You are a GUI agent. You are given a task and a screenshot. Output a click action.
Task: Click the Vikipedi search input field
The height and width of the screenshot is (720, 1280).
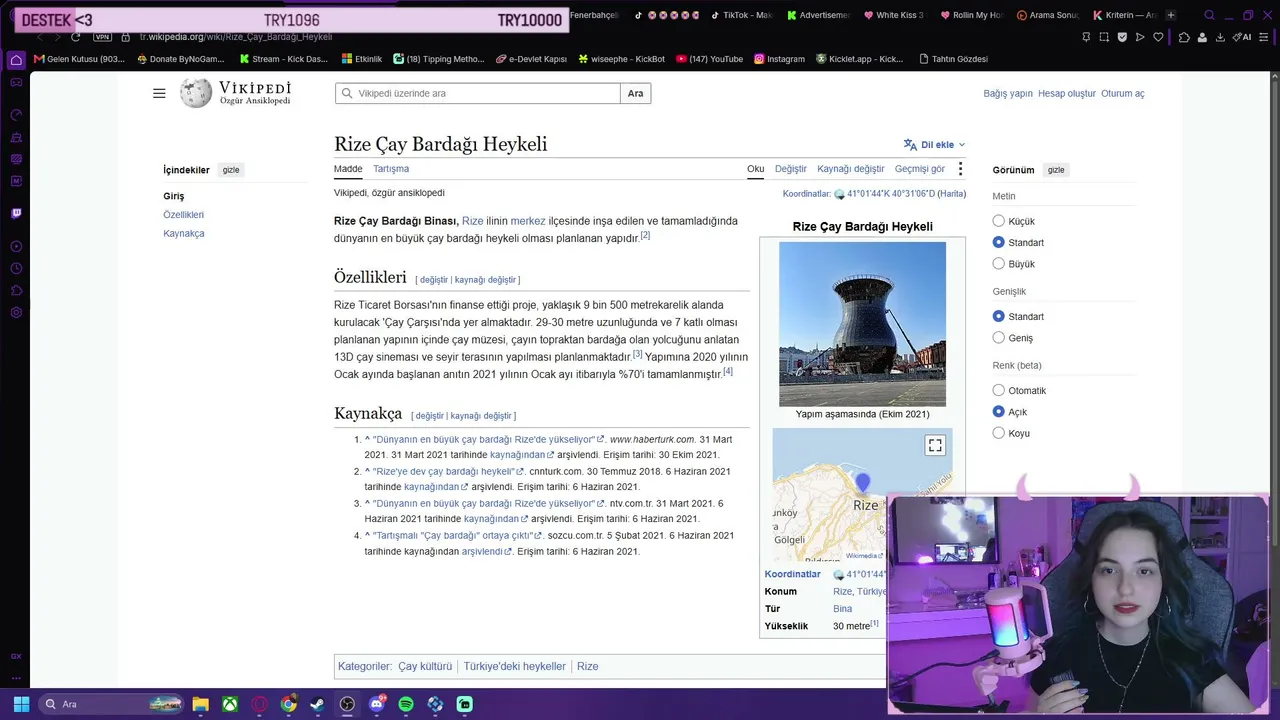(478, 93)
